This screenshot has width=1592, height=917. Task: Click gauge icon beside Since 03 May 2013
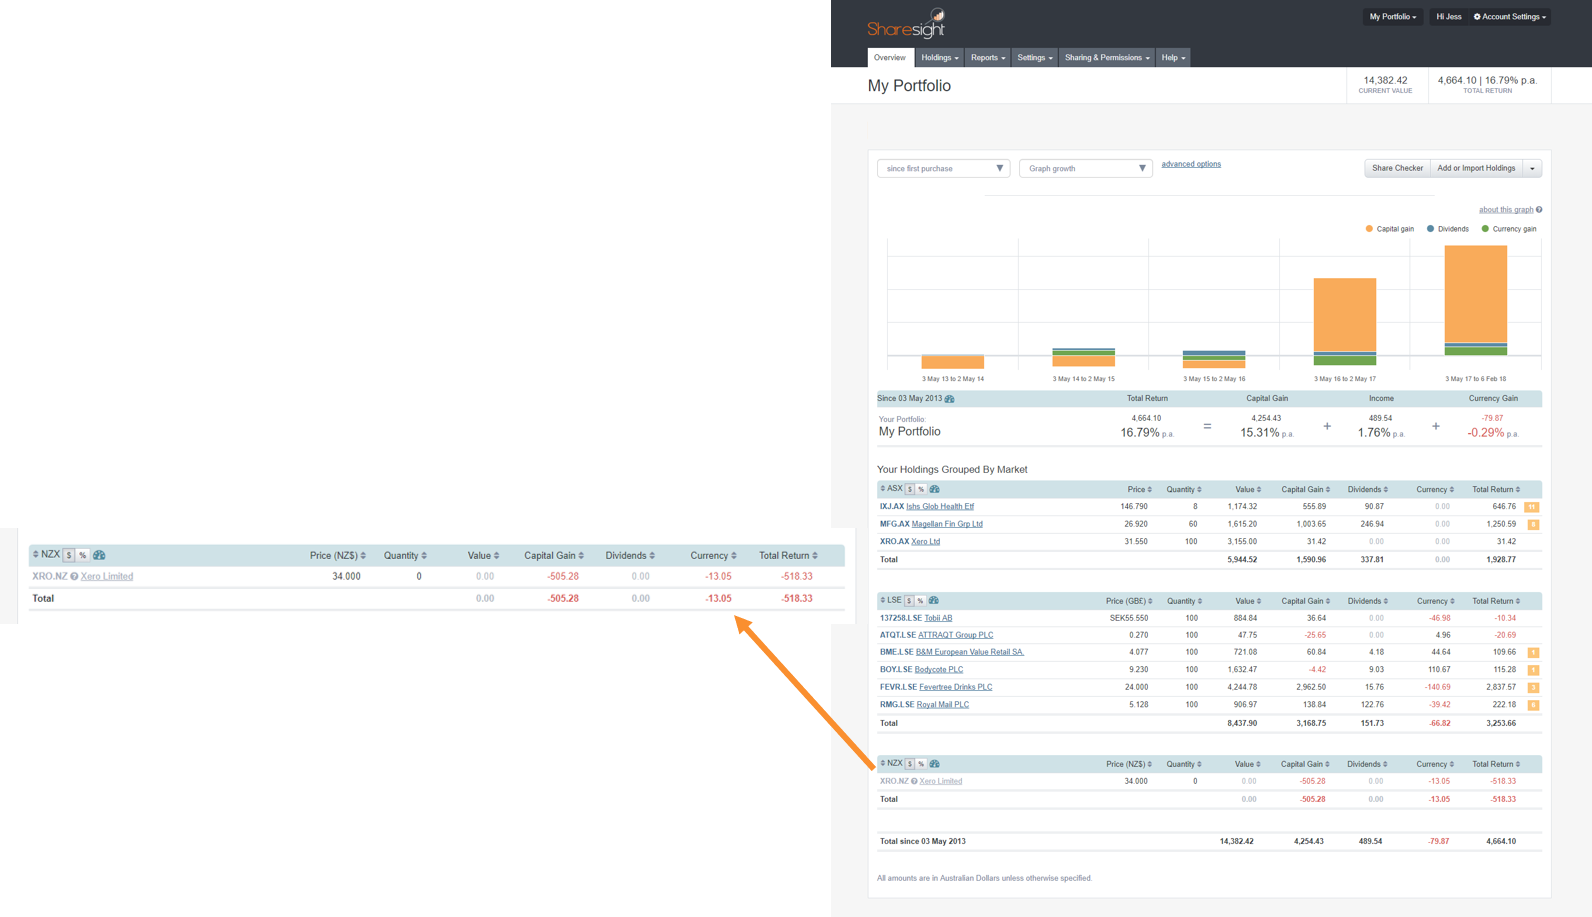click(x=949, y=399)
